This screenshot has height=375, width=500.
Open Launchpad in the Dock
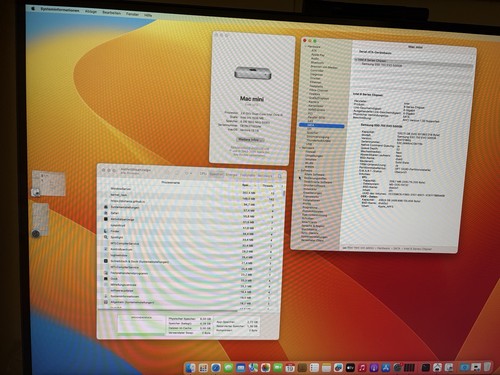tap(203, 368)
